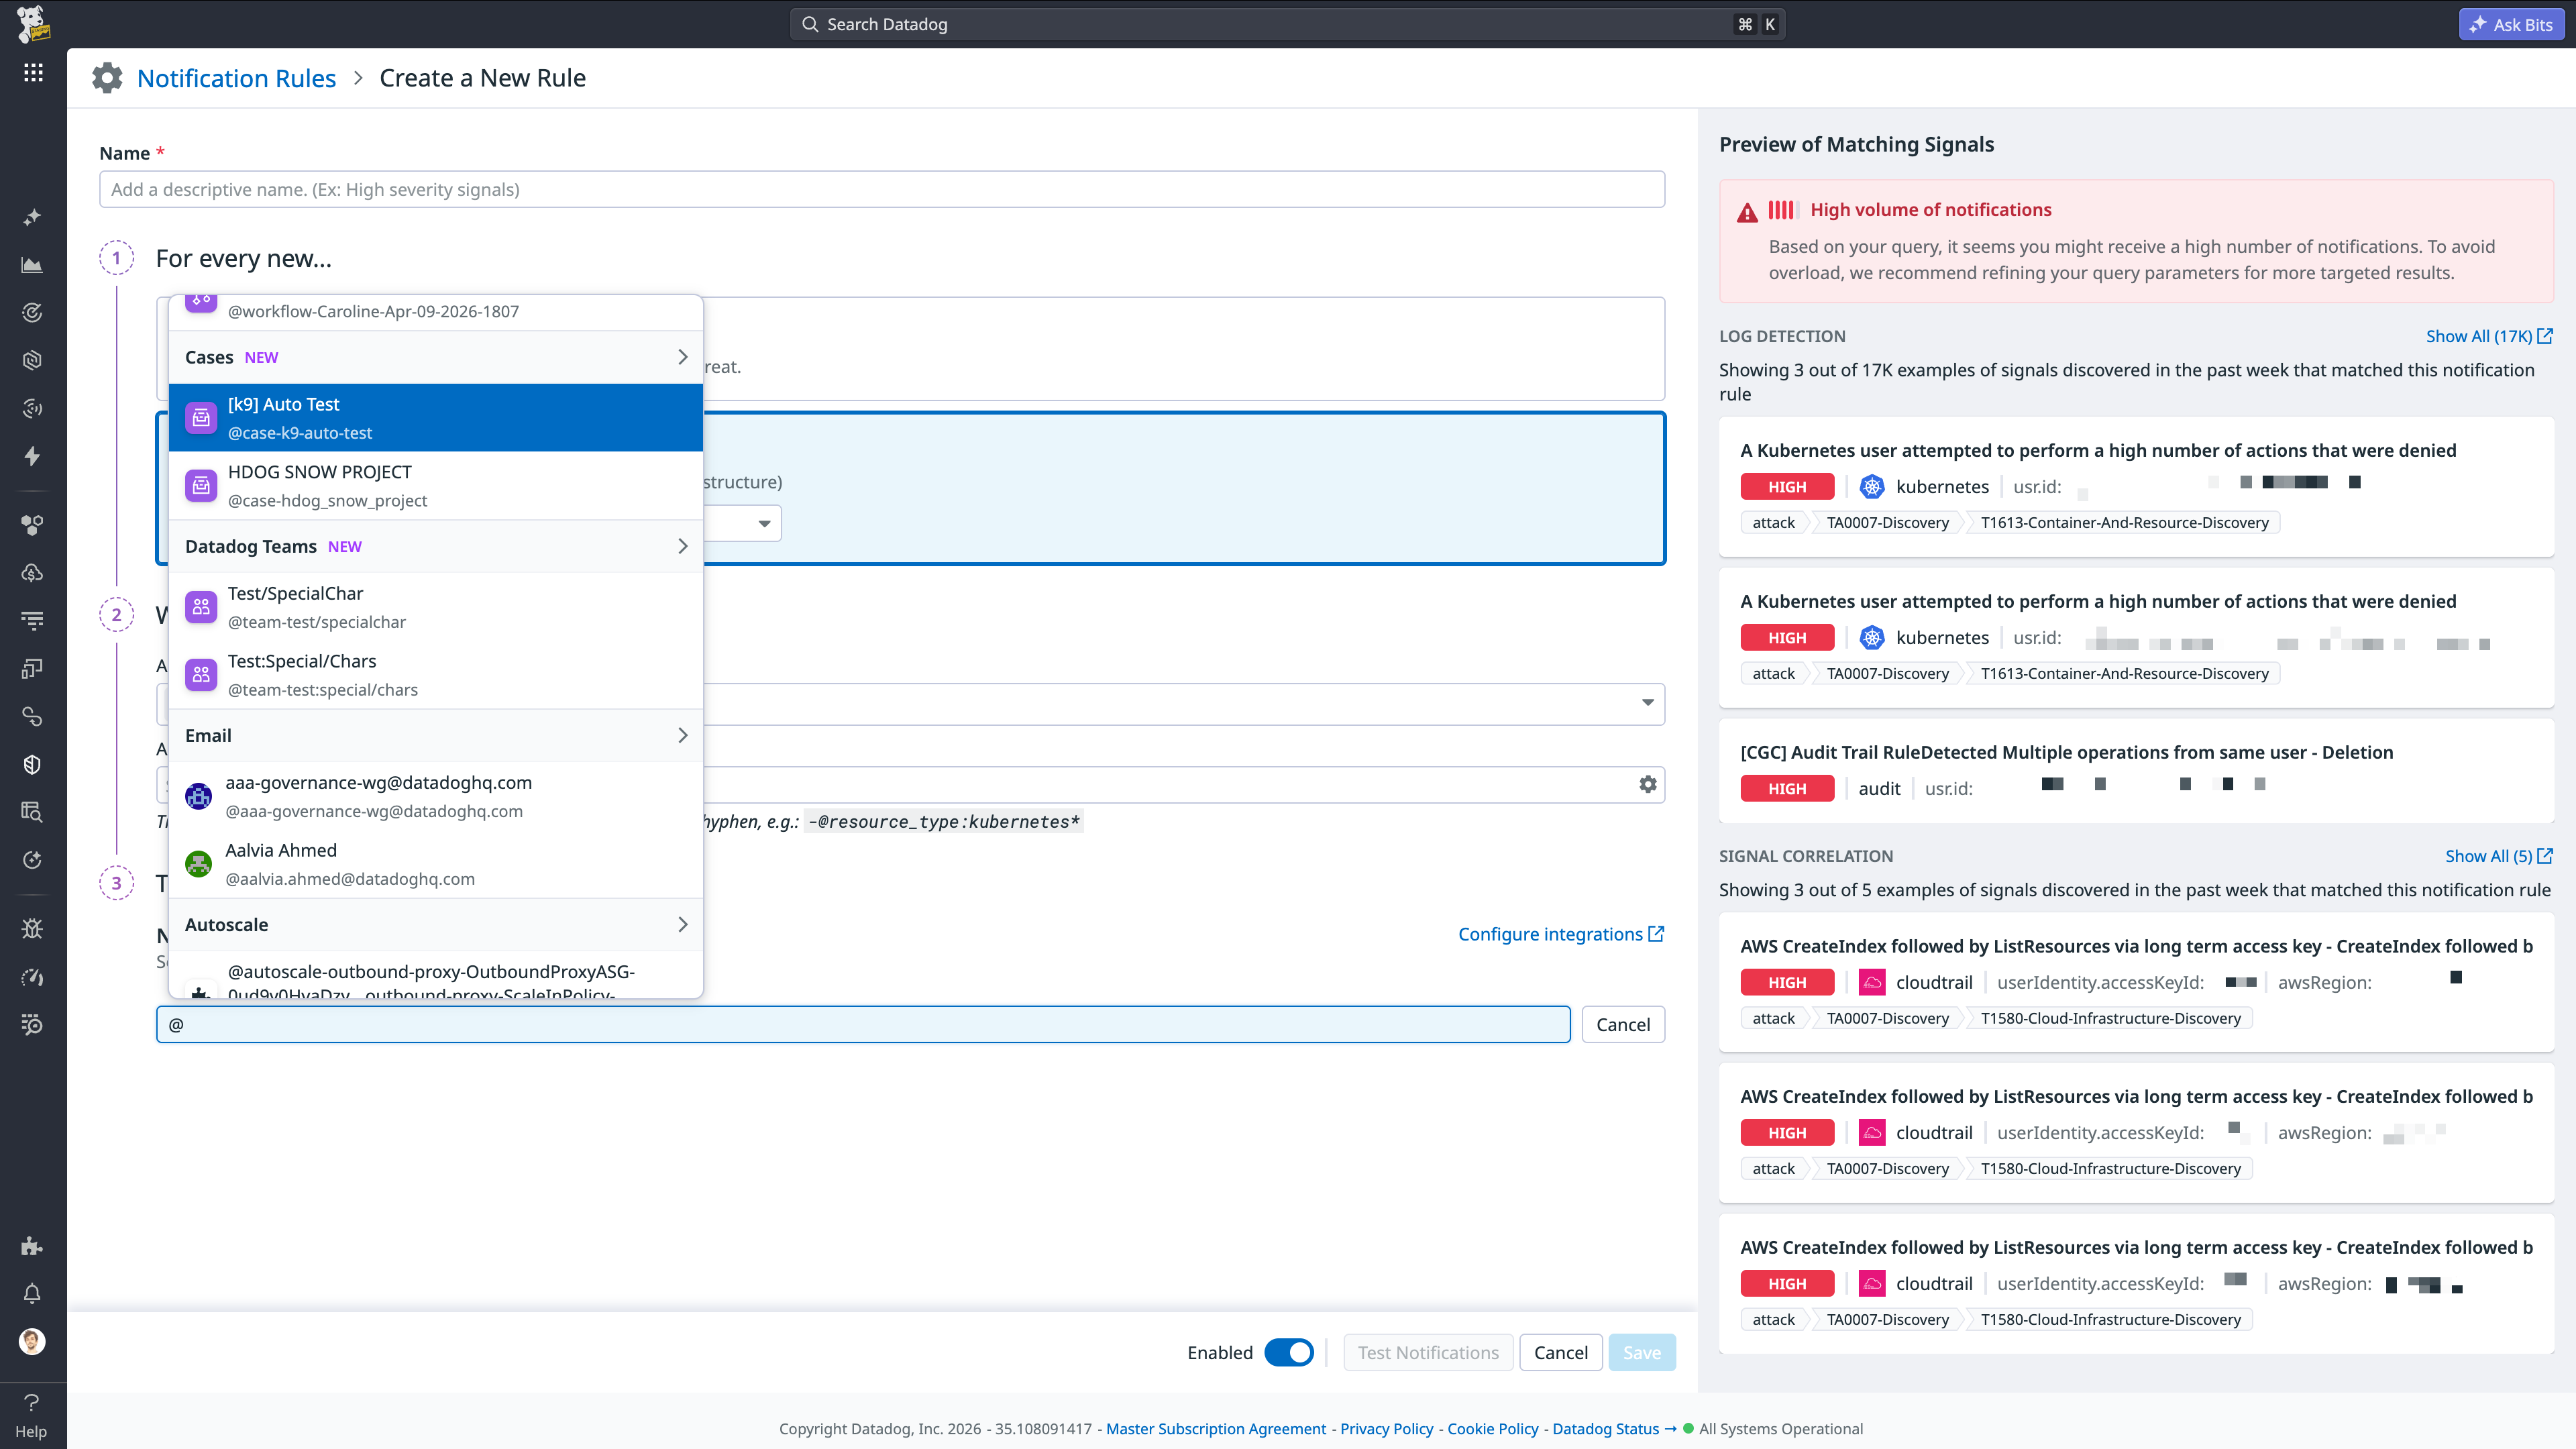Open the curved link path icon in sidebar
This screenshot has width=2576, height=1449.
(33, 717)
